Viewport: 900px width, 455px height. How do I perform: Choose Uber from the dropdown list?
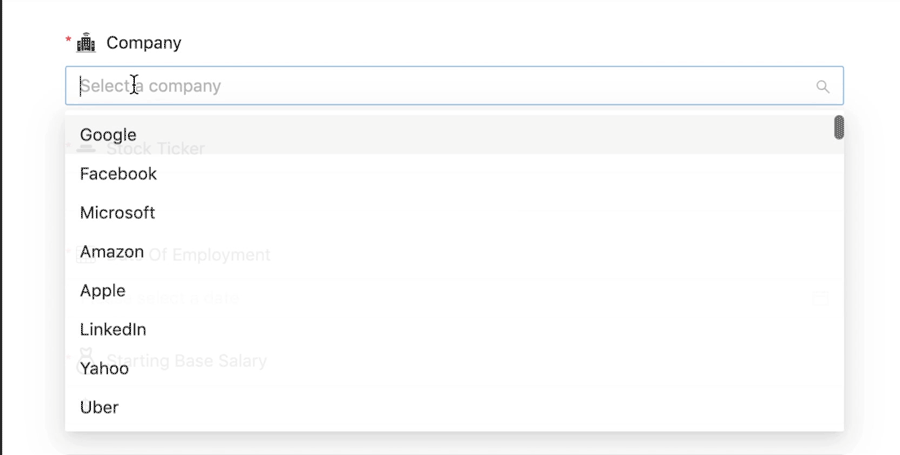[99, 408]
